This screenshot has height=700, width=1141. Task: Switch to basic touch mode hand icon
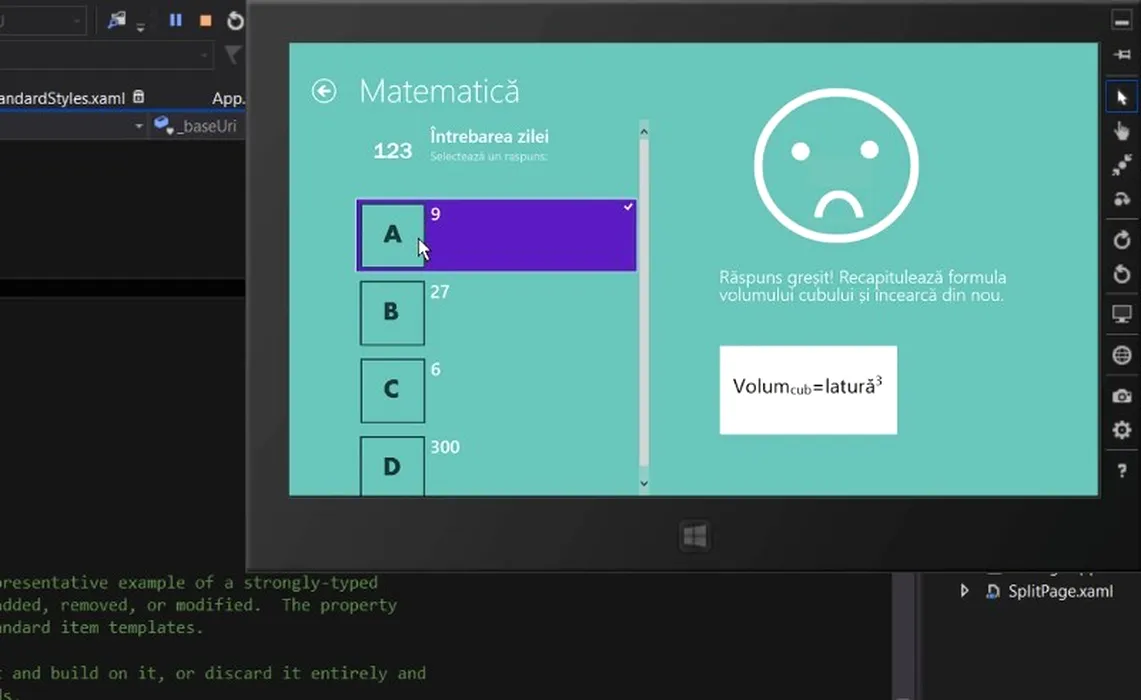click(x=1121, y=130)
